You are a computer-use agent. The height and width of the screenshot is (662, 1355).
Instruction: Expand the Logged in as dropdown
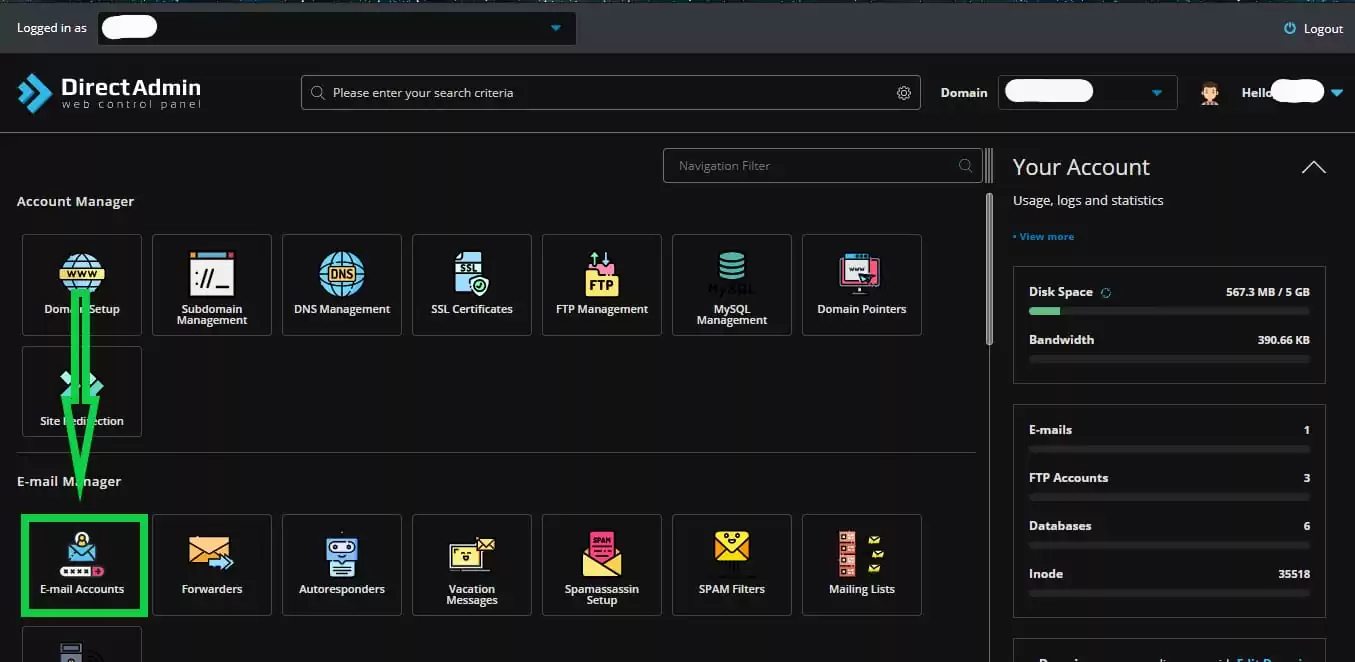pyautogui.click(x=556, y=28)
